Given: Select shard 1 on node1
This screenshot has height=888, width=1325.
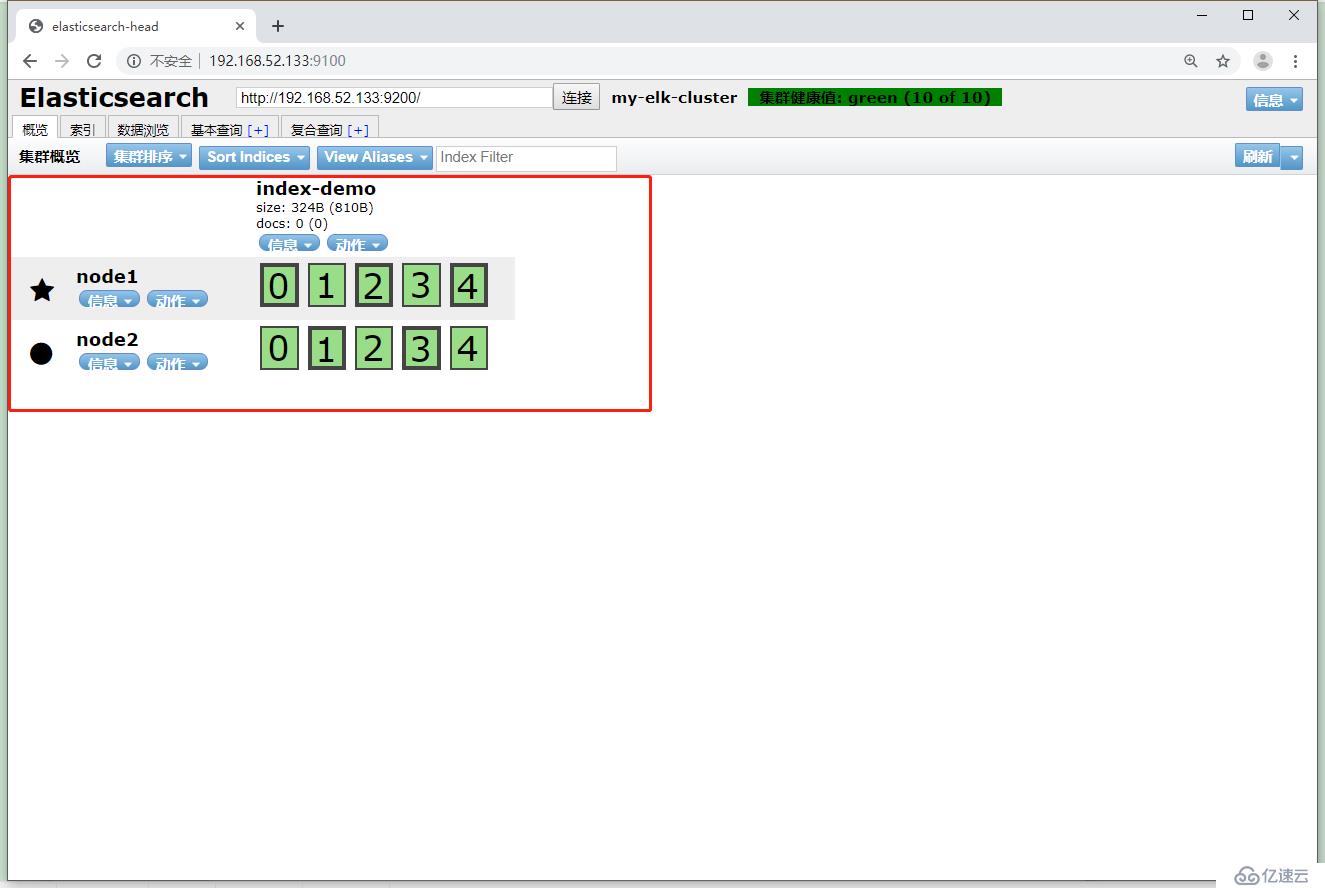Looking at the screenshot, I should coord(326,286).
